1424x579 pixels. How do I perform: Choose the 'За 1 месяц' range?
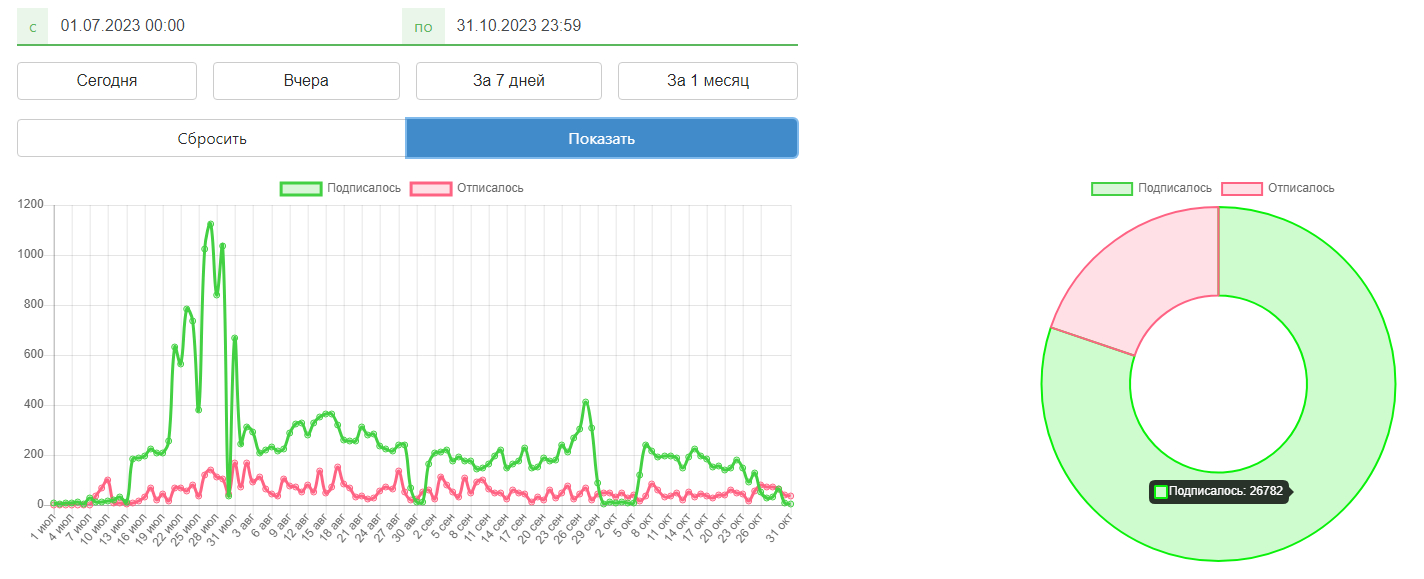pos(708,81)
